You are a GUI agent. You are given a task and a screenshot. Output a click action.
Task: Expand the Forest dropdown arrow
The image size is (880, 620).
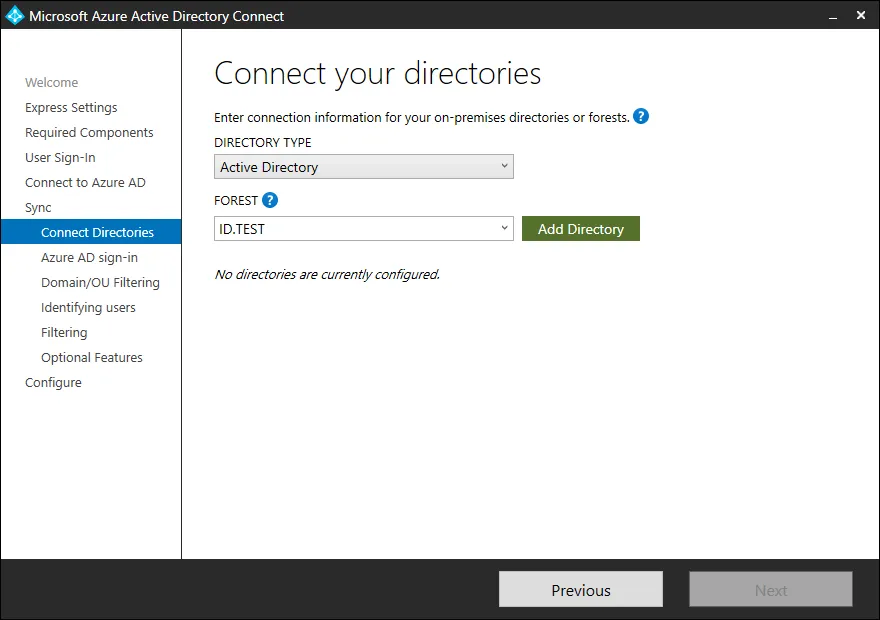click(x=504, y=229)
